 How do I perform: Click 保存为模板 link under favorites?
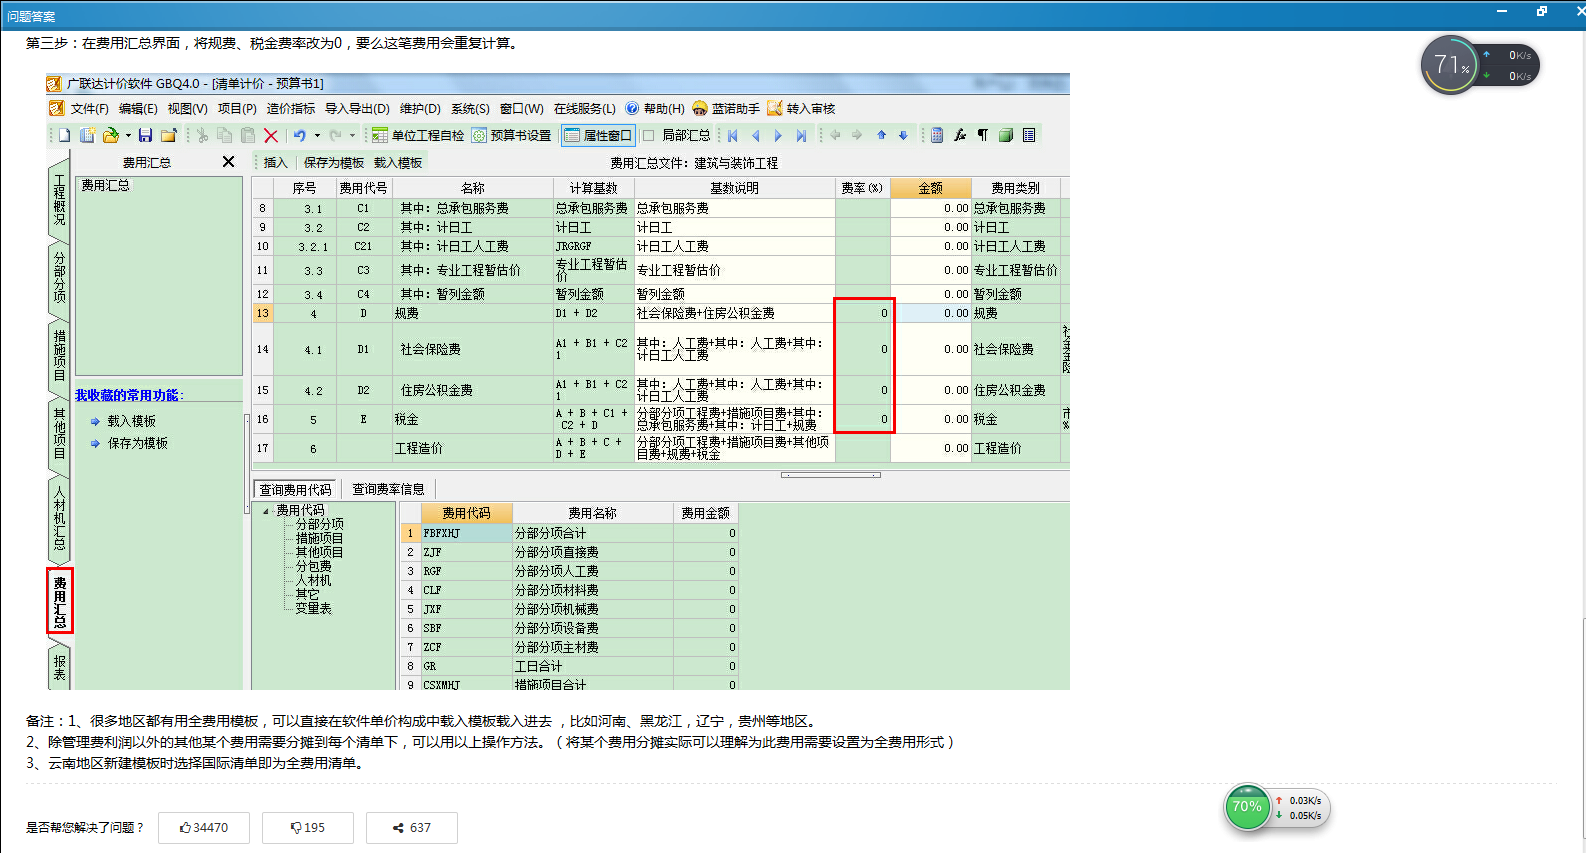tap(137, 443)
